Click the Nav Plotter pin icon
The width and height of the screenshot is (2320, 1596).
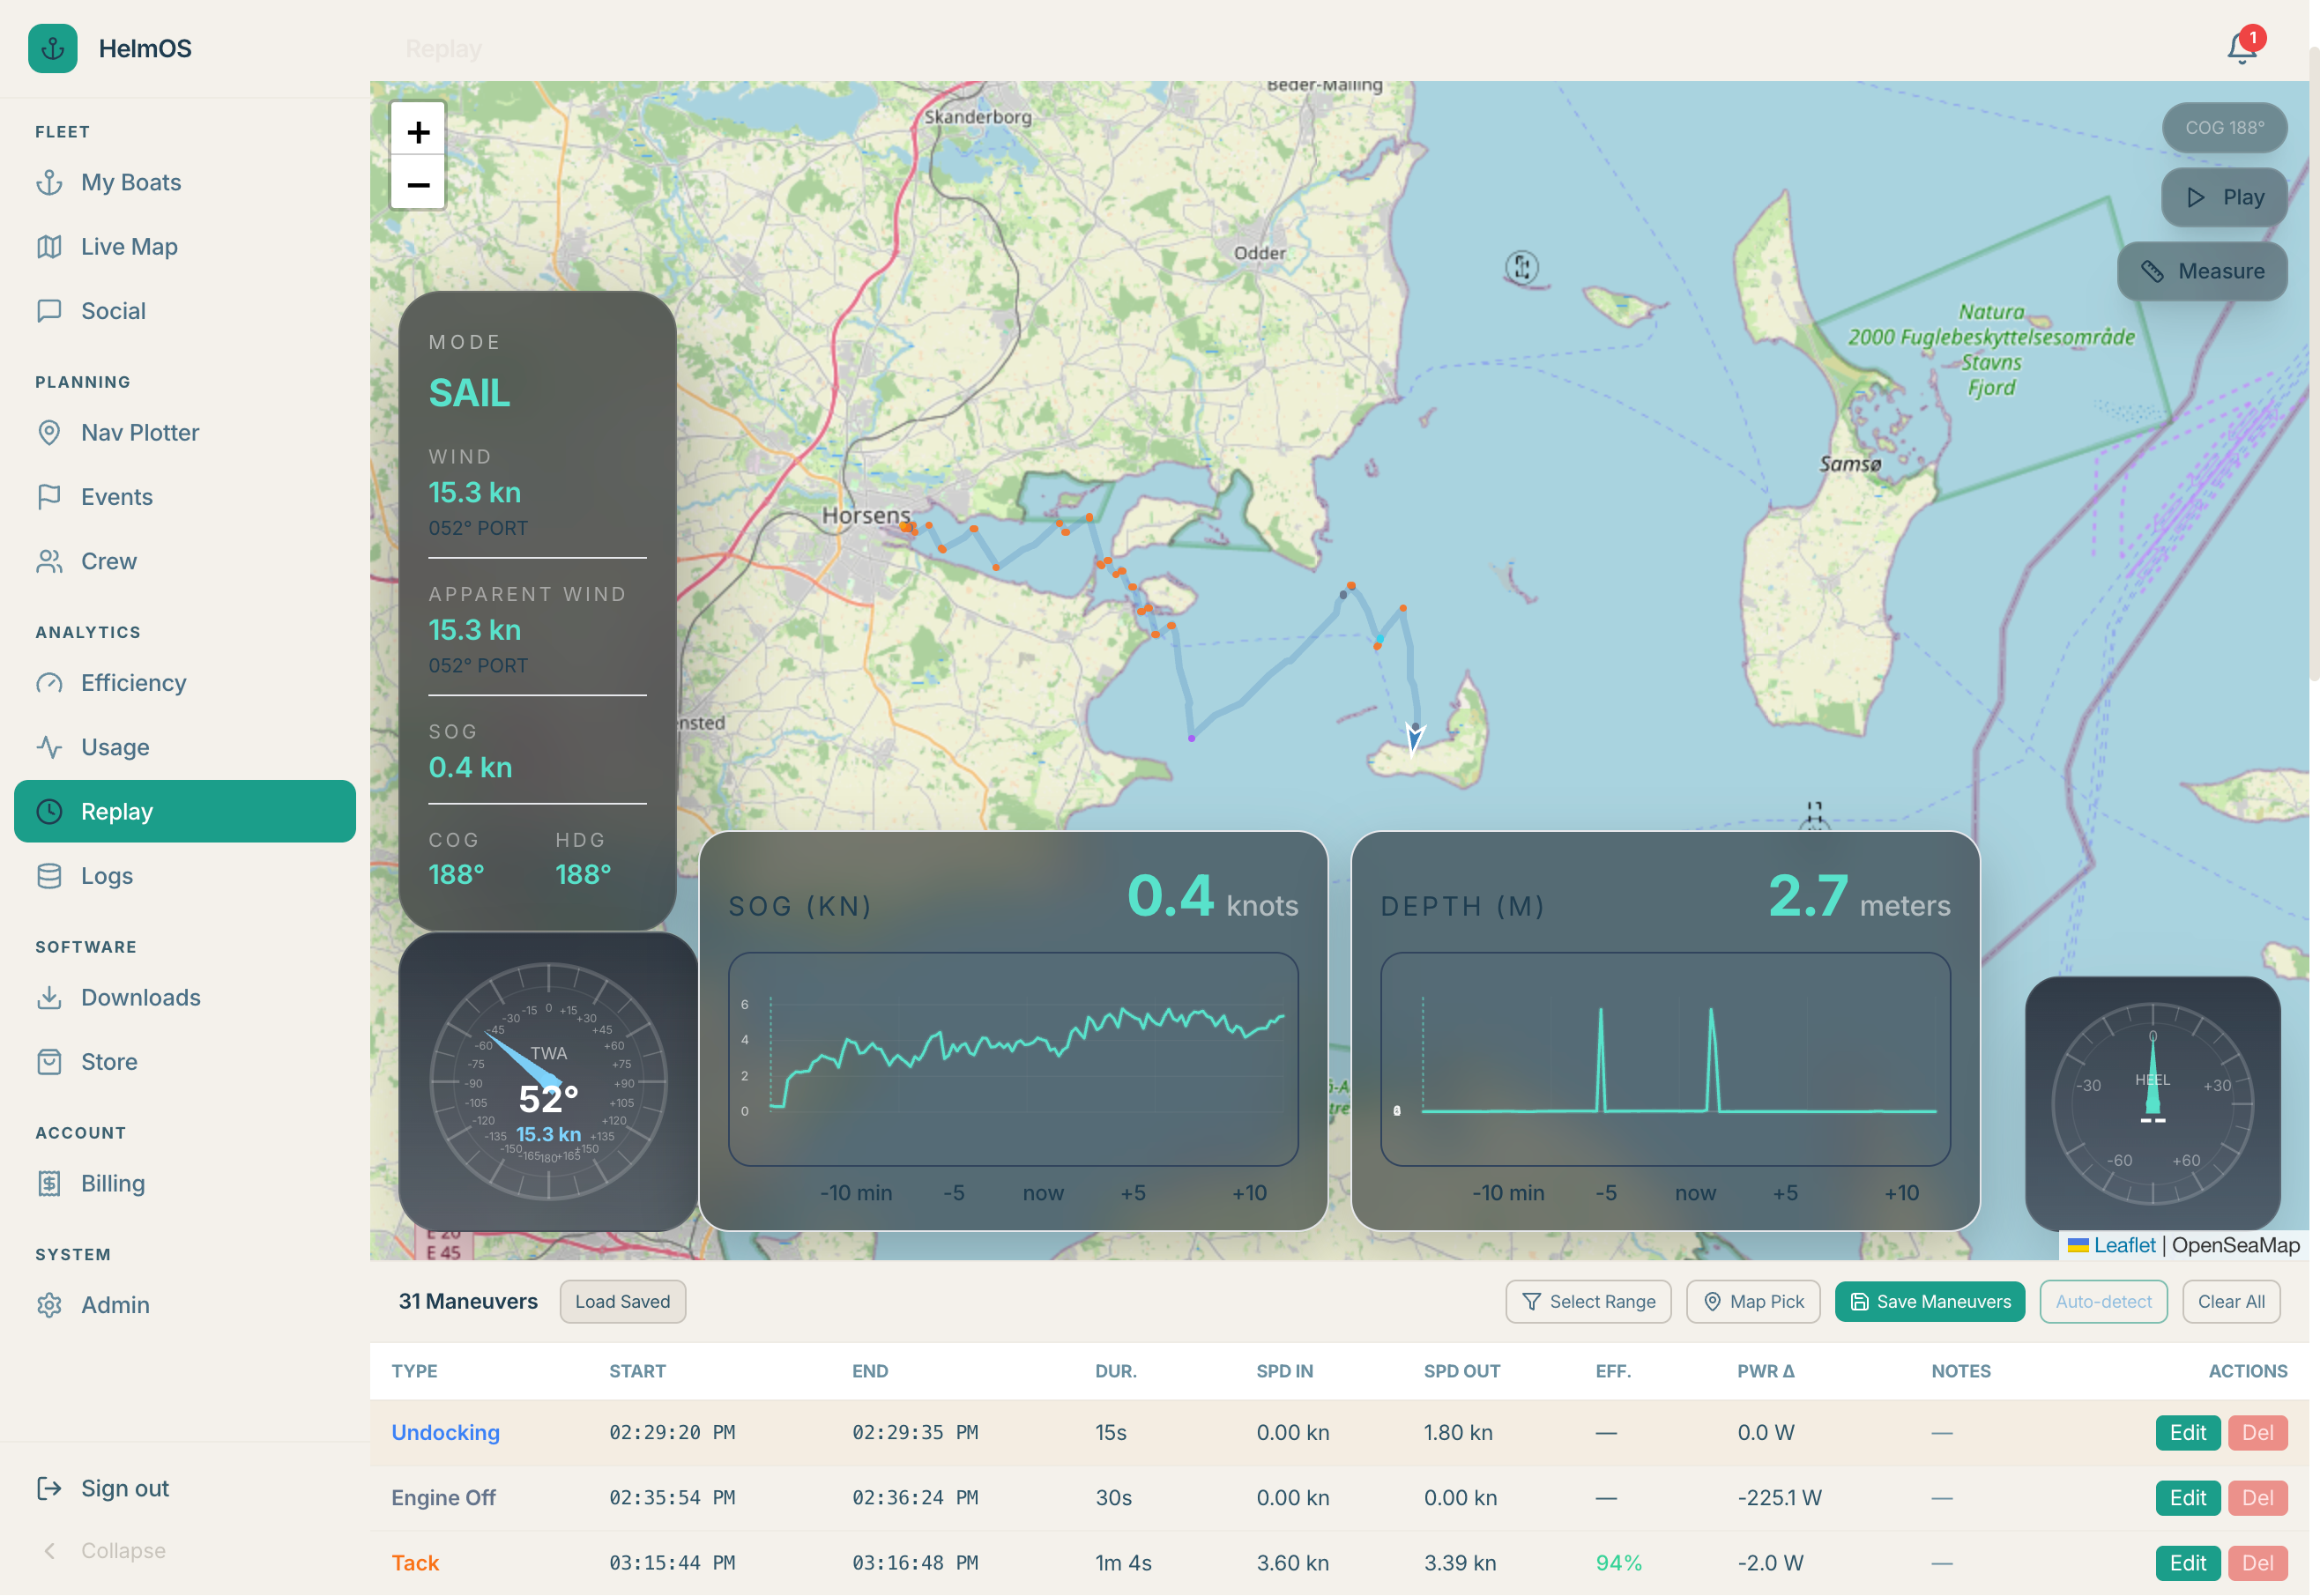49,432
